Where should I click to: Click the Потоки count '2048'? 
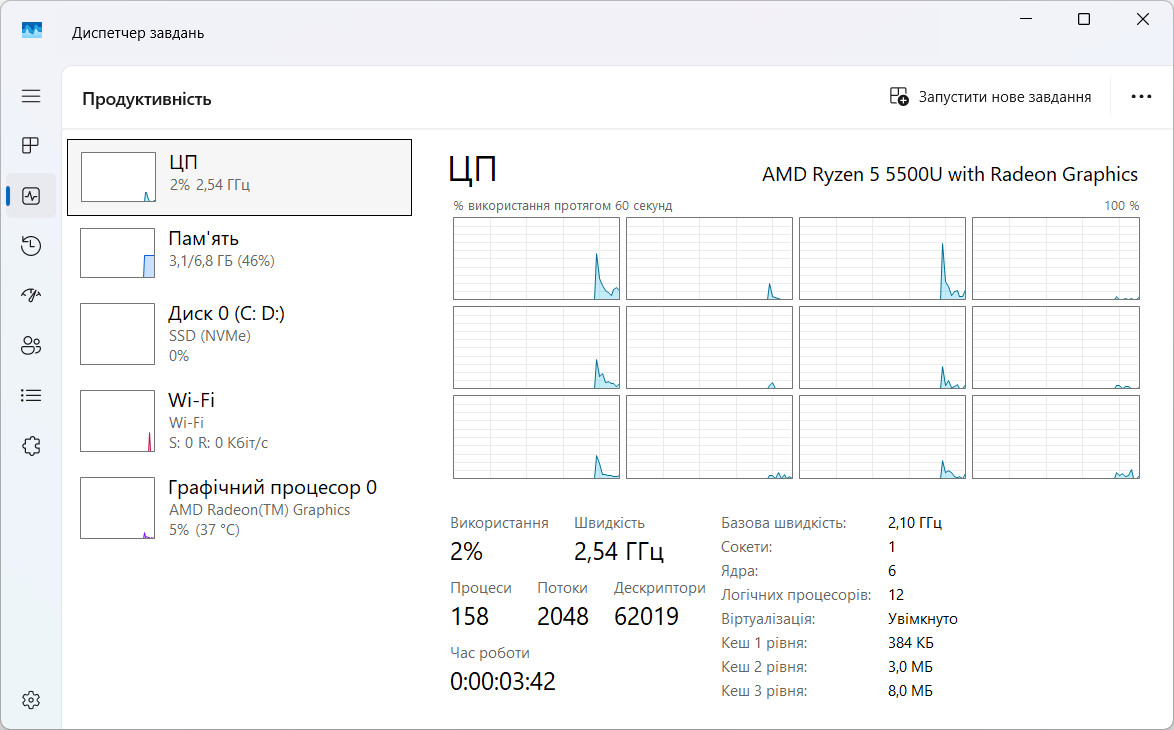tap(562, 616)
